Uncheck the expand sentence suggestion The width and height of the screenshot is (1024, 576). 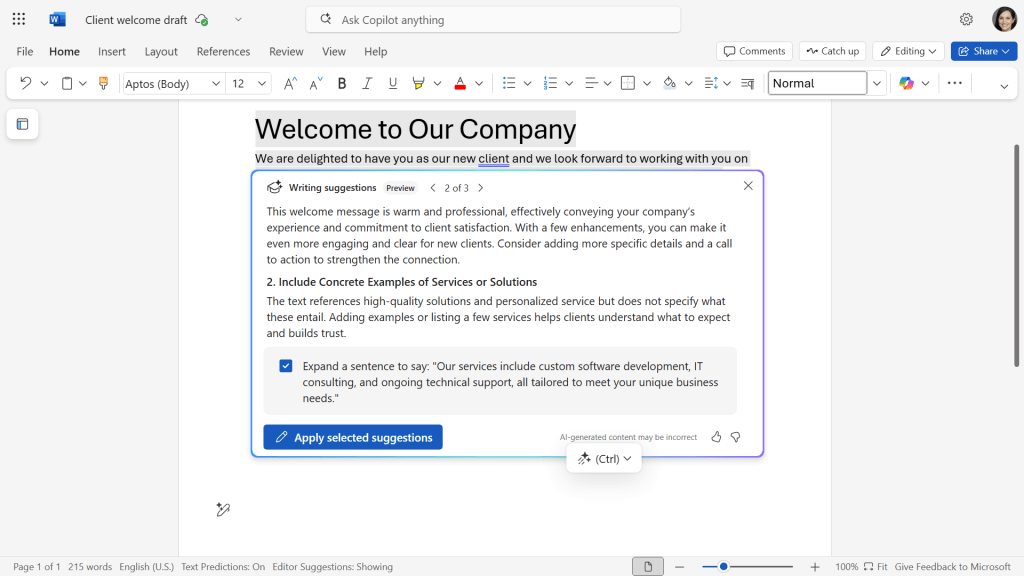tap(286, 365)
